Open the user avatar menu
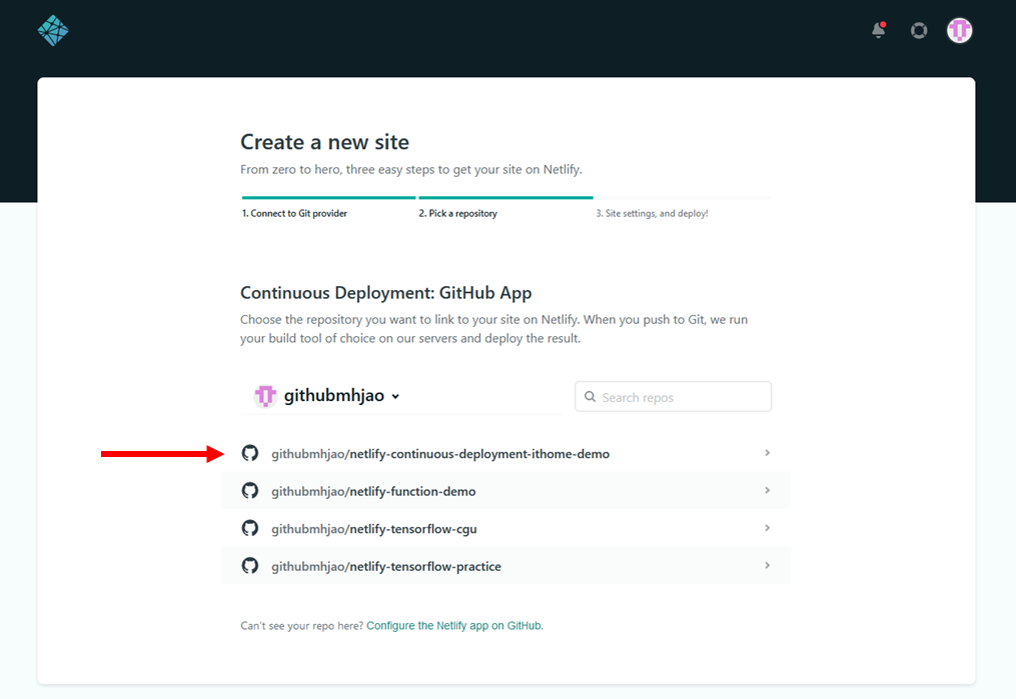Image resolution: width=1016 pixels, height=699 pixels. click(960, 30)
